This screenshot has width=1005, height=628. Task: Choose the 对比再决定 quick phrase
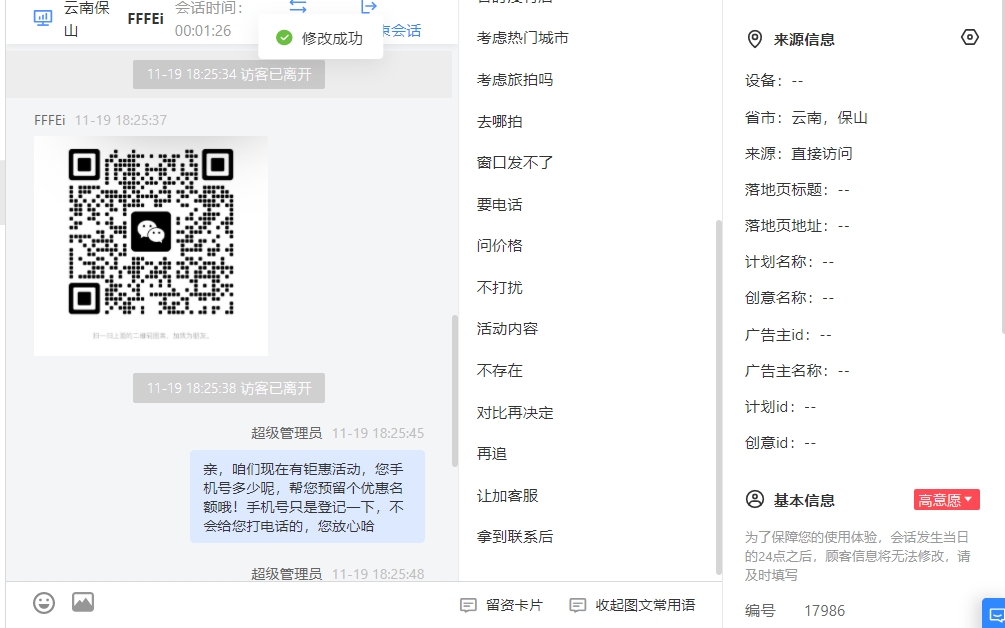click(515, 412)
